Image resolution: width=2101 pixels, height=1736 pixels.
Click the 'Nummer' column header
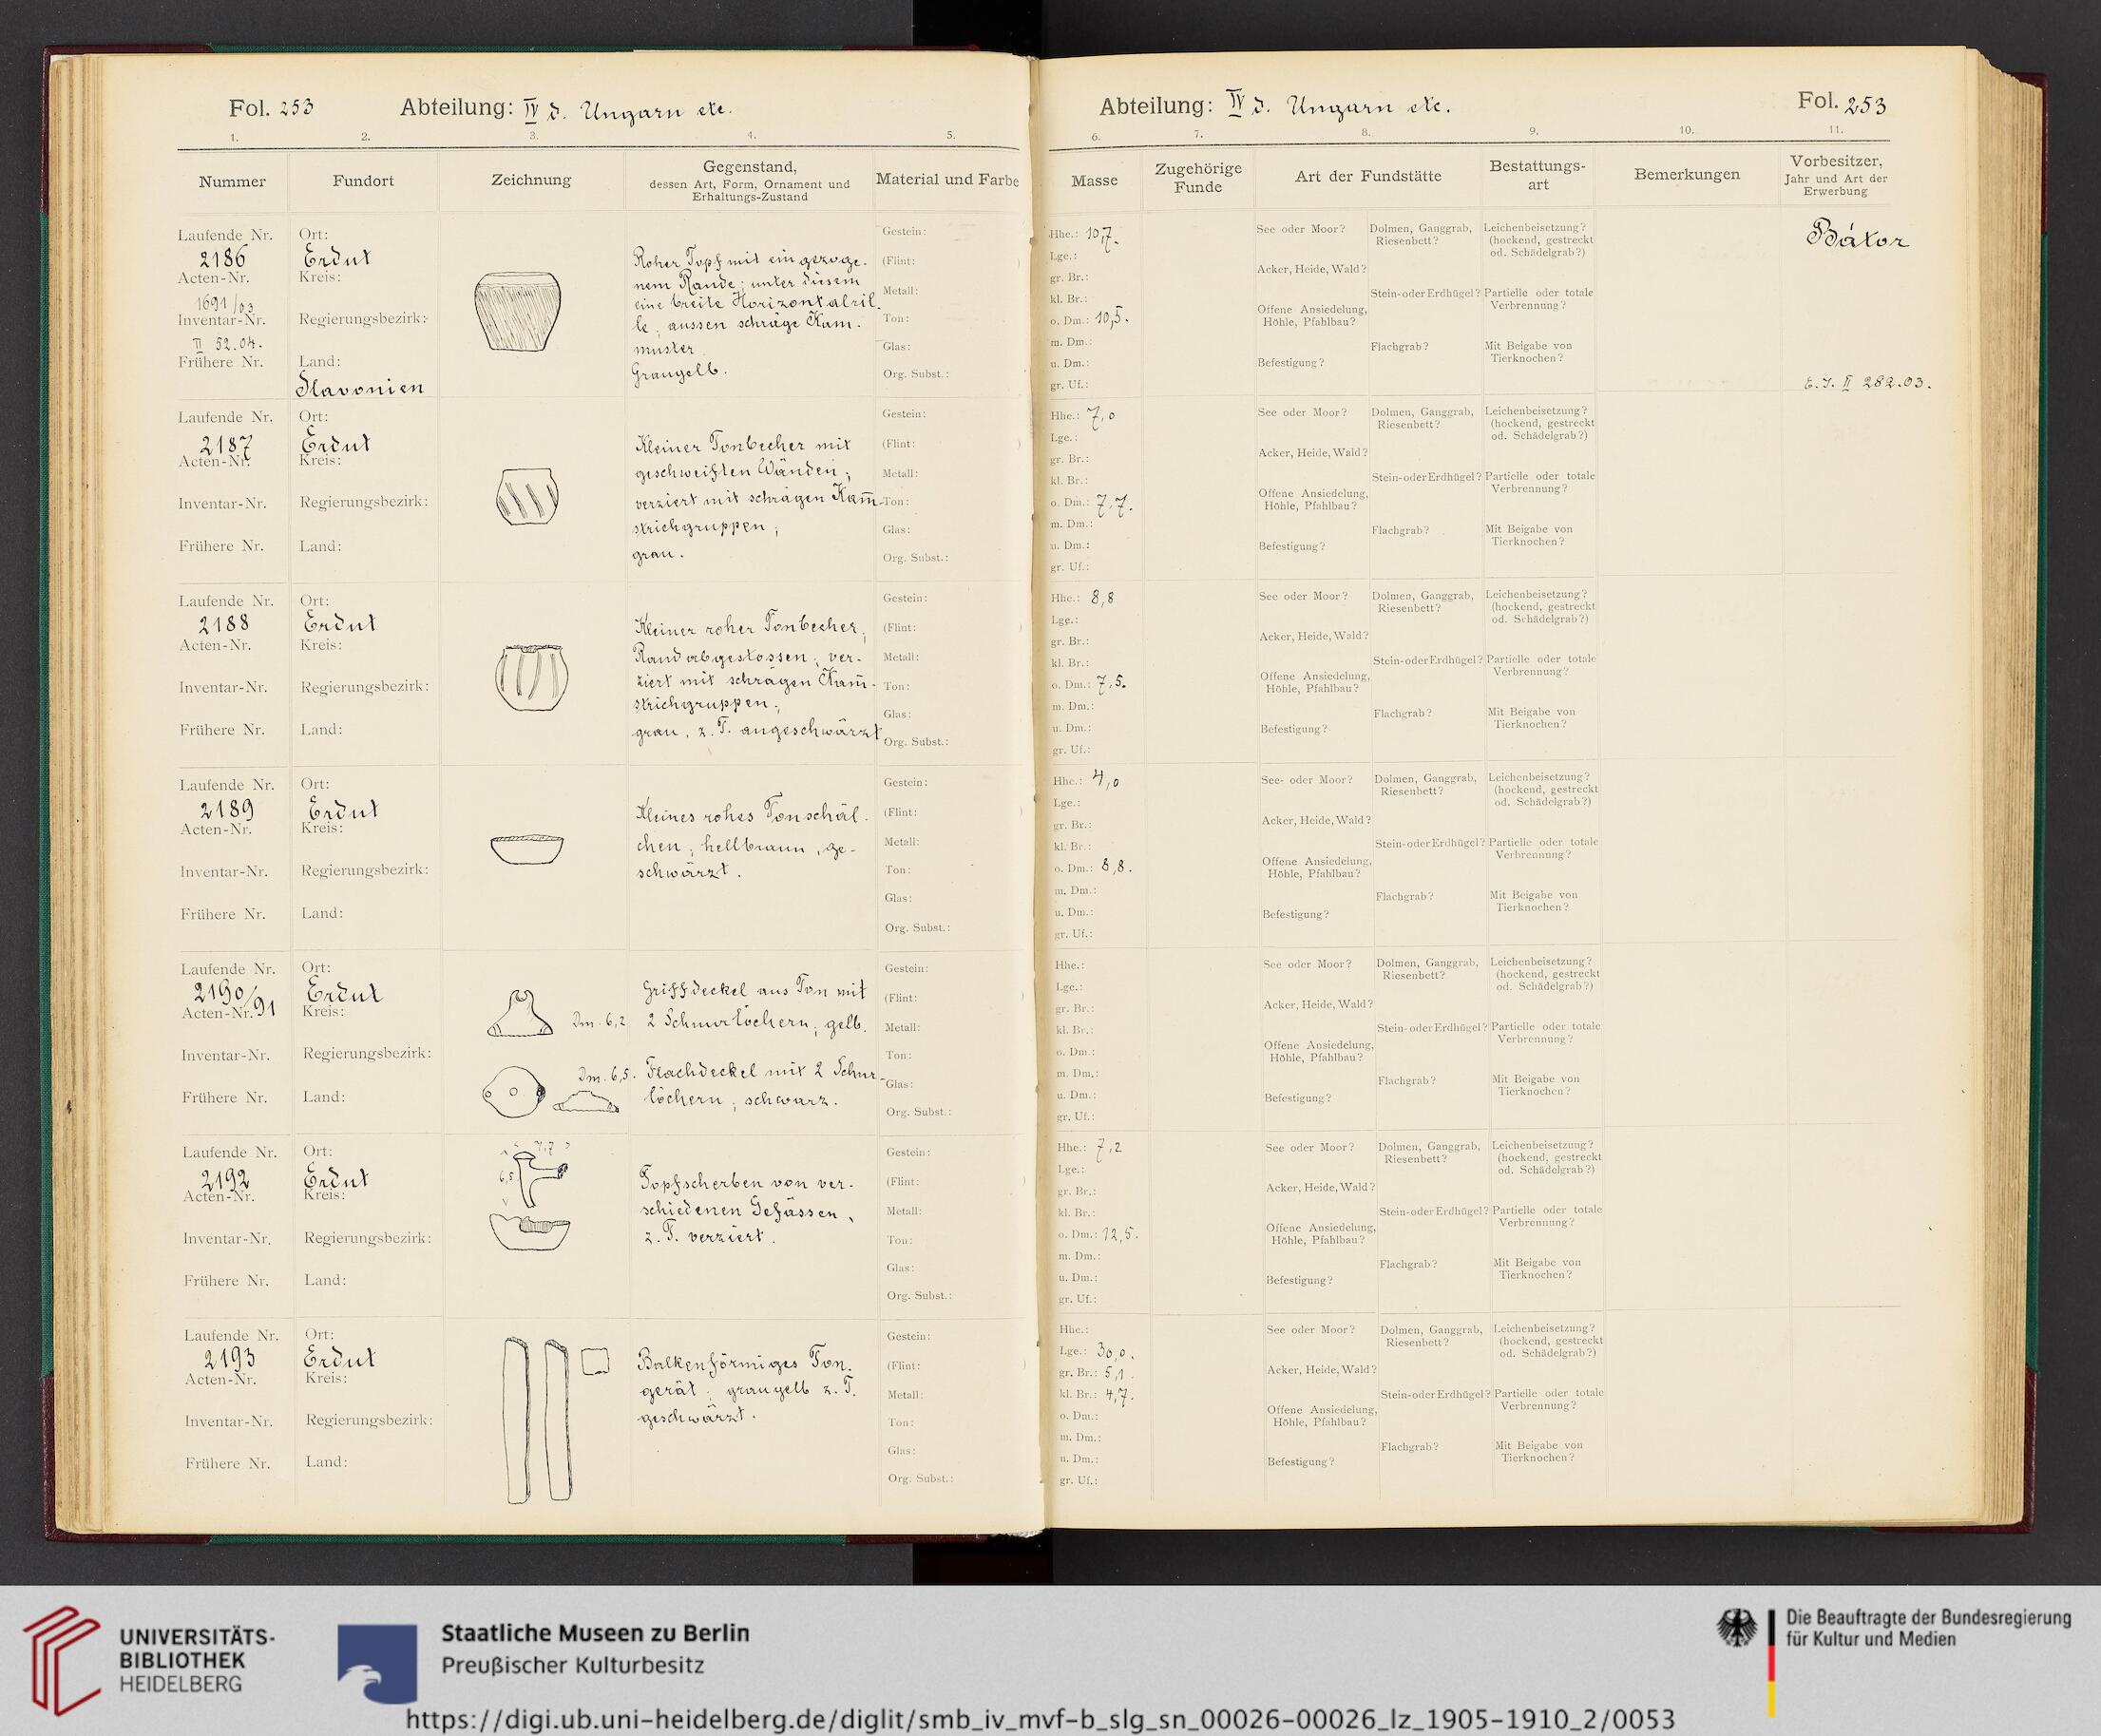pos(232,181)
